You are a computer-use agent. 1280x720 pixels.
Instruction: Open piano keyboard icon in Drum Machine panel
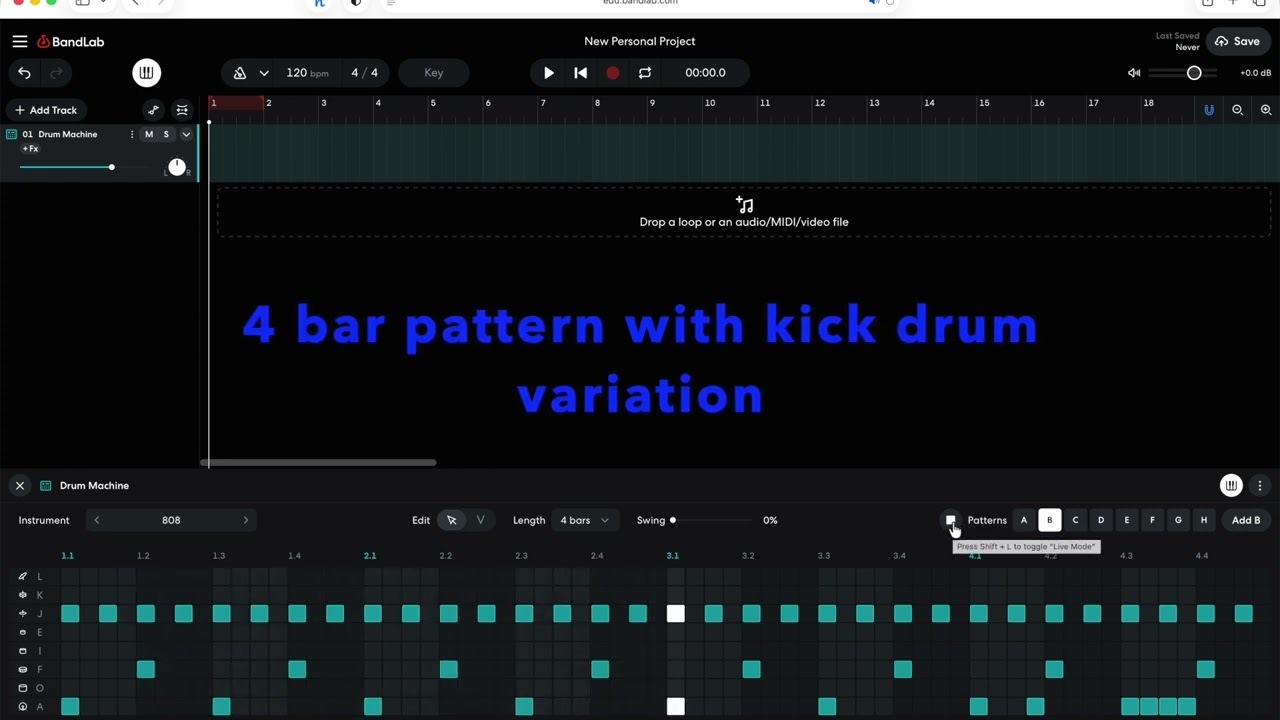point(1231,485)
